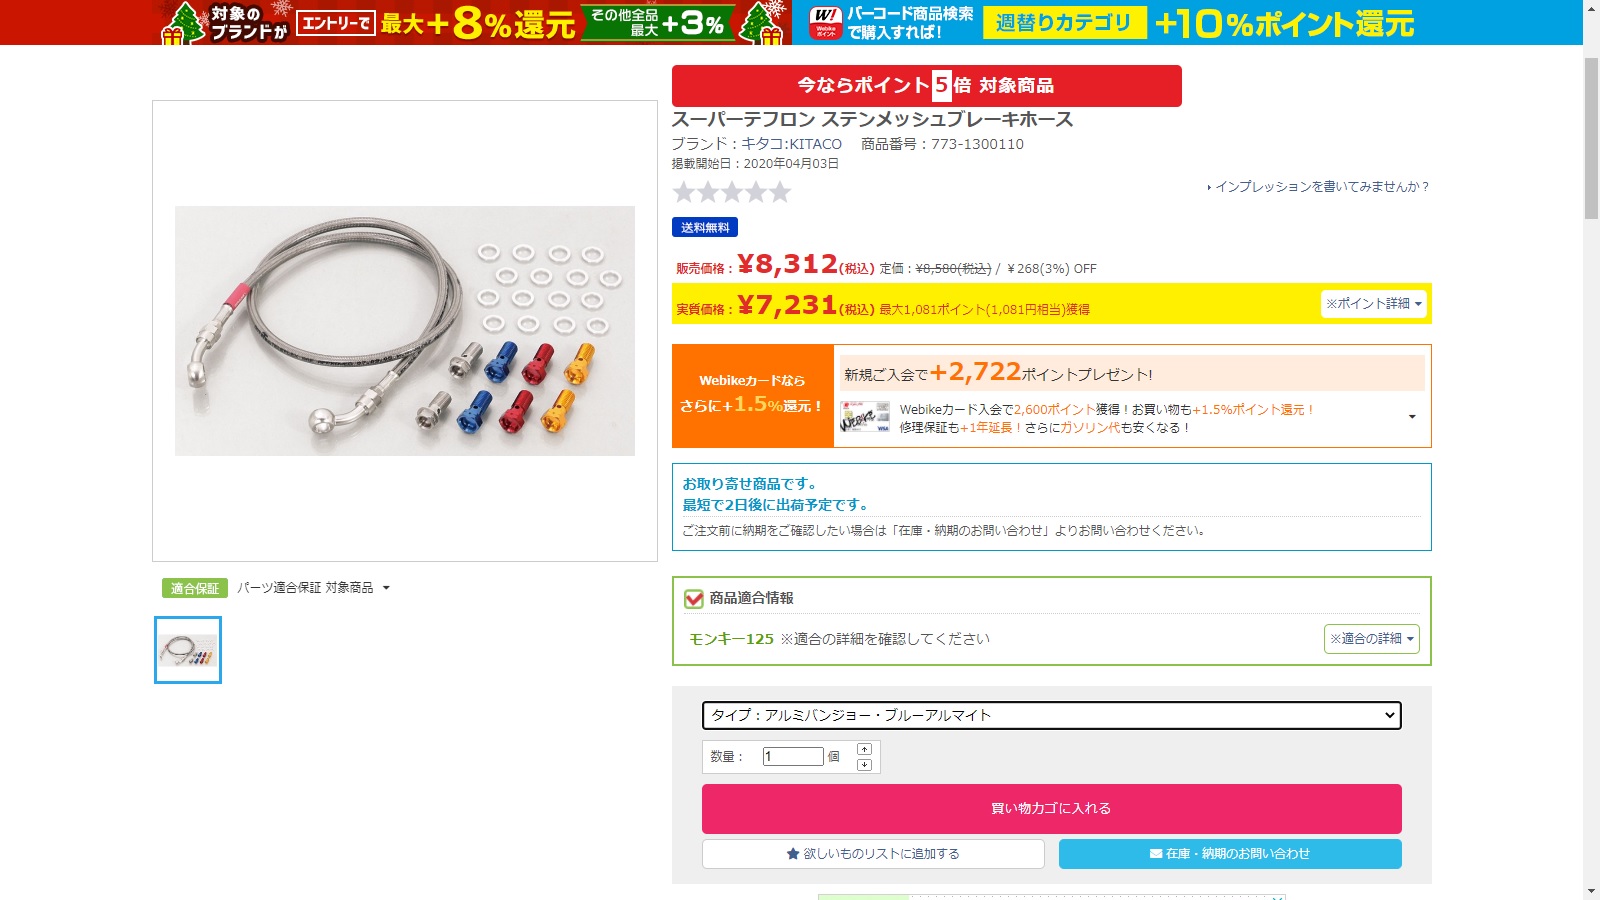
Task: Click 欲しいものリストに追加する button
Action: tap(873, 854)
